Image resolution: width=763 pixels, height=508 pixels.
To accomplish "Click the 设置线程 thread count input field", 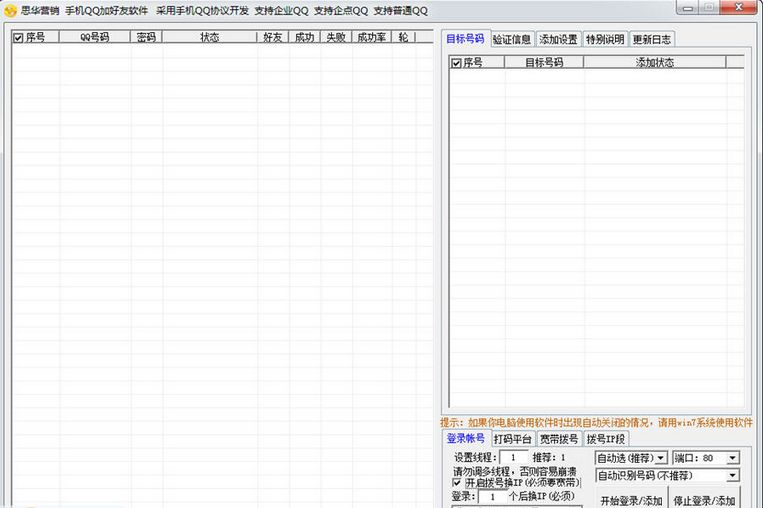I will pos(512,458).
